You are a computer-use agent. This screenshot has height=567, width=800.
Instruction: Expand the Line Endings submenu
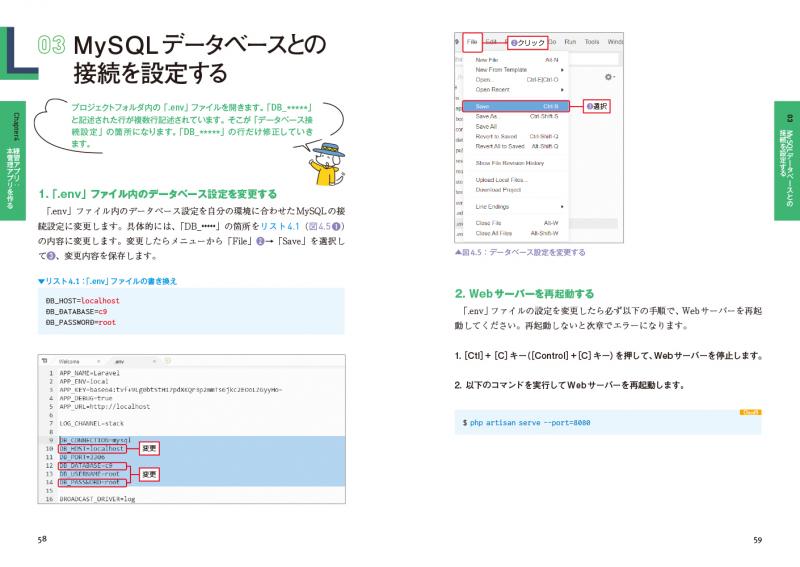coord(516,206)
